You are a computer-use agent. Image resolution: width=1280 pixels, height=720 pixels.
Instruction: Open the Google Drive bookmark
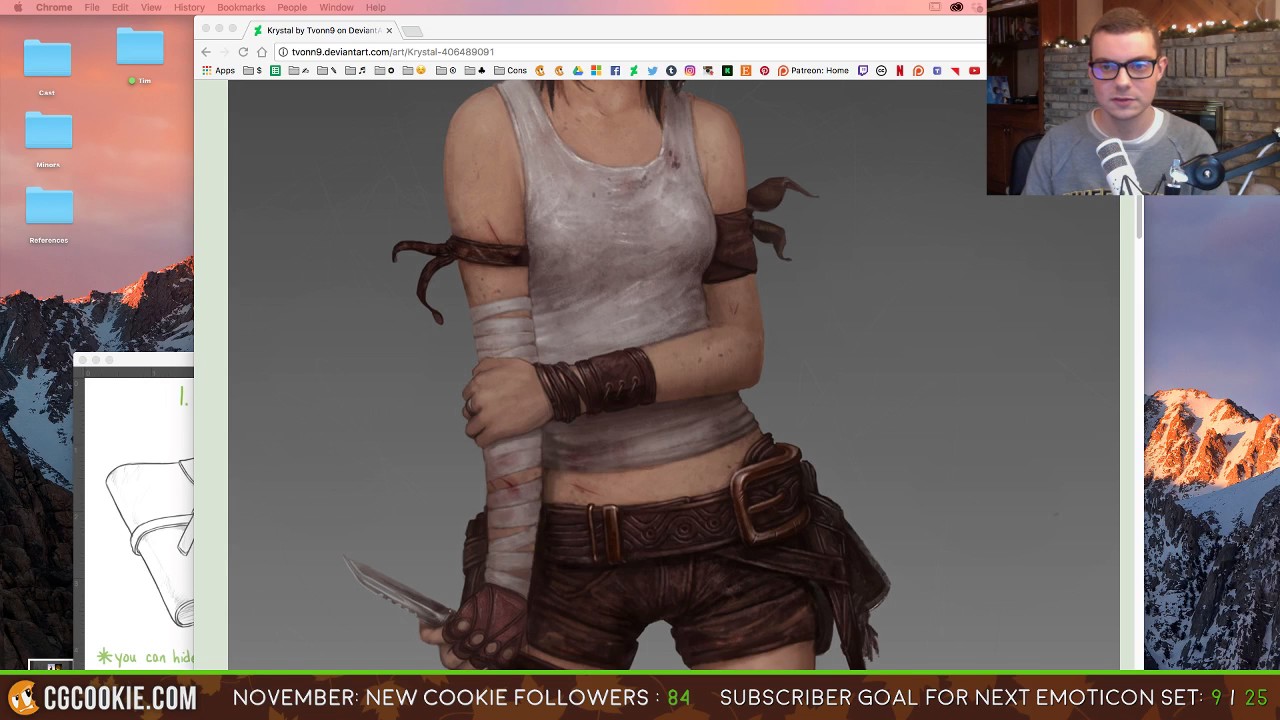[x=578, y=71]
